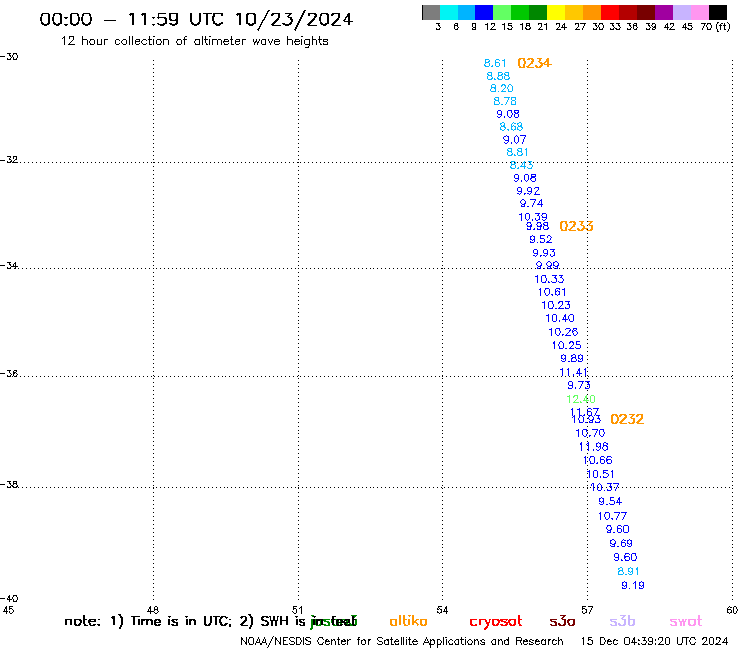Select the orange time label 0233
Image resolution: width=740 pixels, height=650 pixels.
click(576, 227)
